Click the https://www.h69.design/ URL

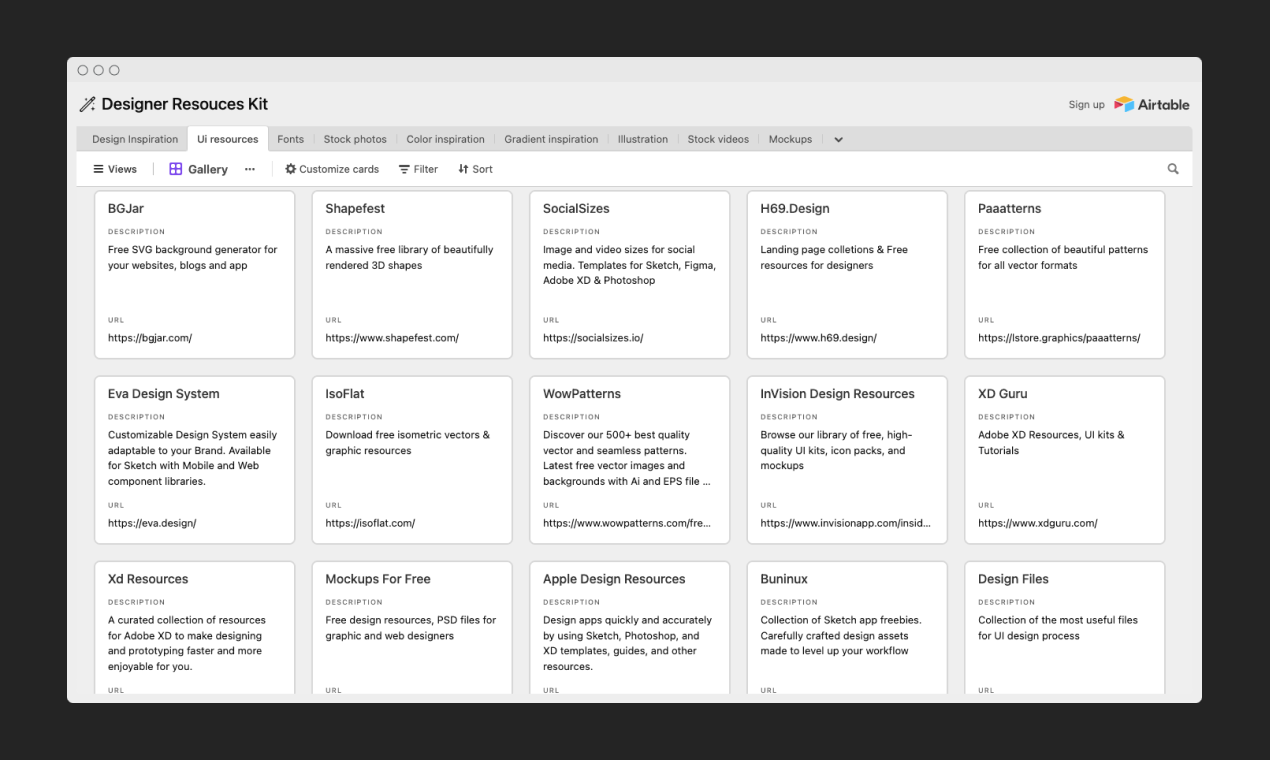pyautogui.click(x=818, y=338)
